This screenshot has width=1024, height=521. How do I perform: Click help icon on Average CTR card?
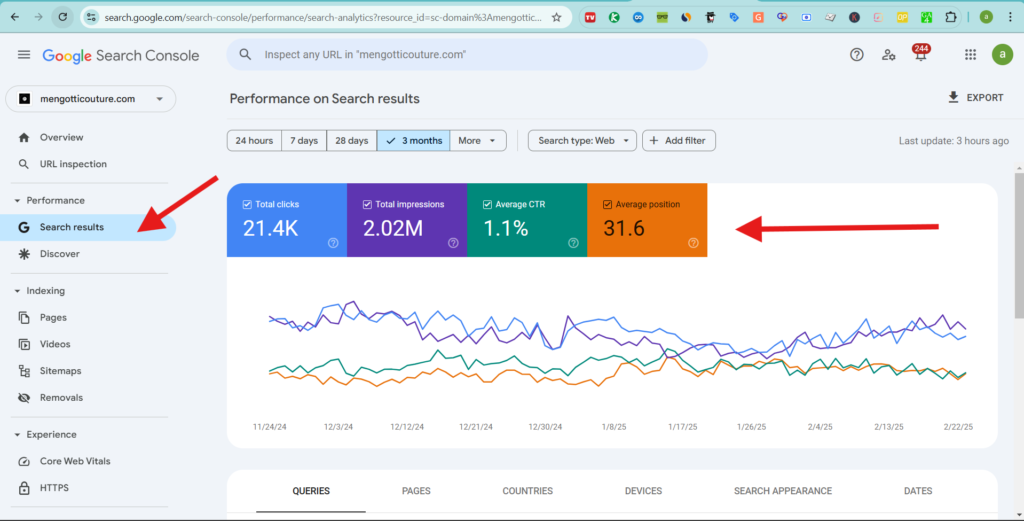point(573,243)
